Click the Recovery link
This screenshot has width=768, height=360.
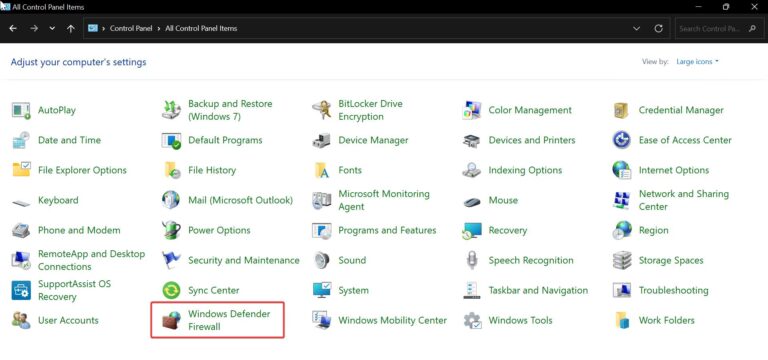click(x=507, y=230)
